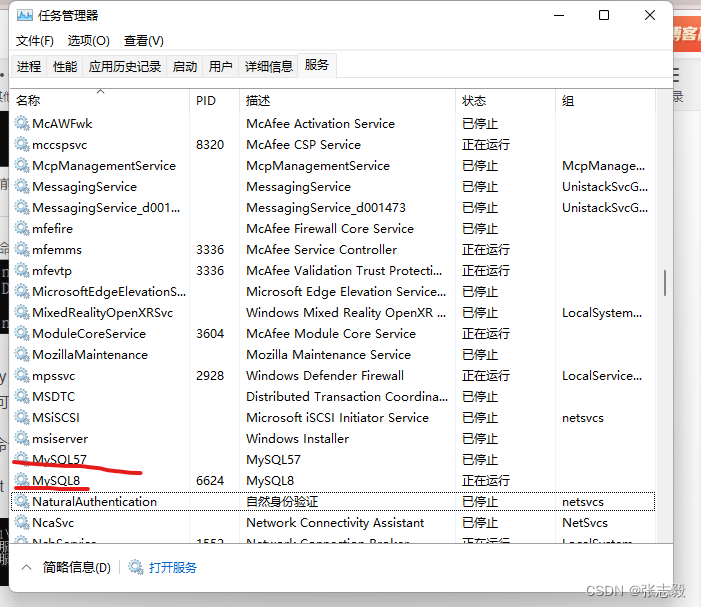
Task: Click Network Connectivity Assistant description
Action: [x=335, y=523]
